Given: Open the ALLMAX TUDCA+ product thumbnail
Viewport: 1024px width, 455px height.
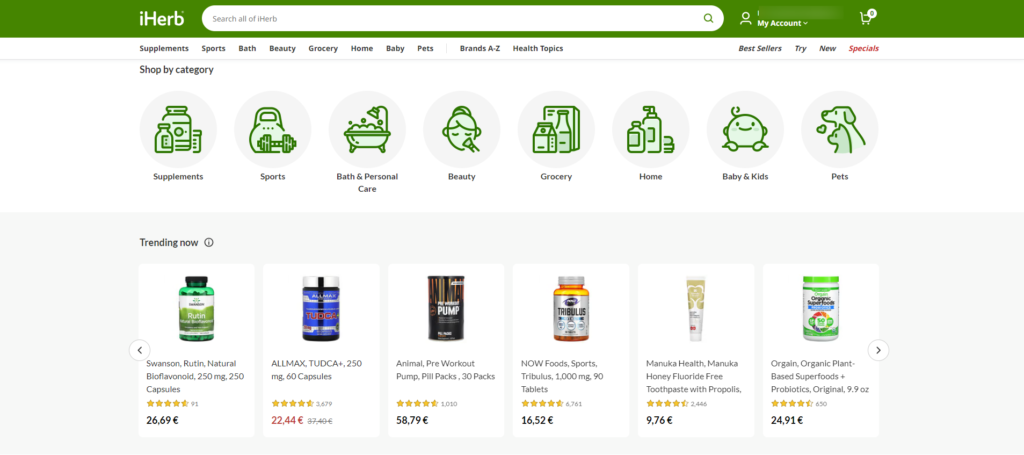Looking at the screenshot, I should [x=321, y=308].
